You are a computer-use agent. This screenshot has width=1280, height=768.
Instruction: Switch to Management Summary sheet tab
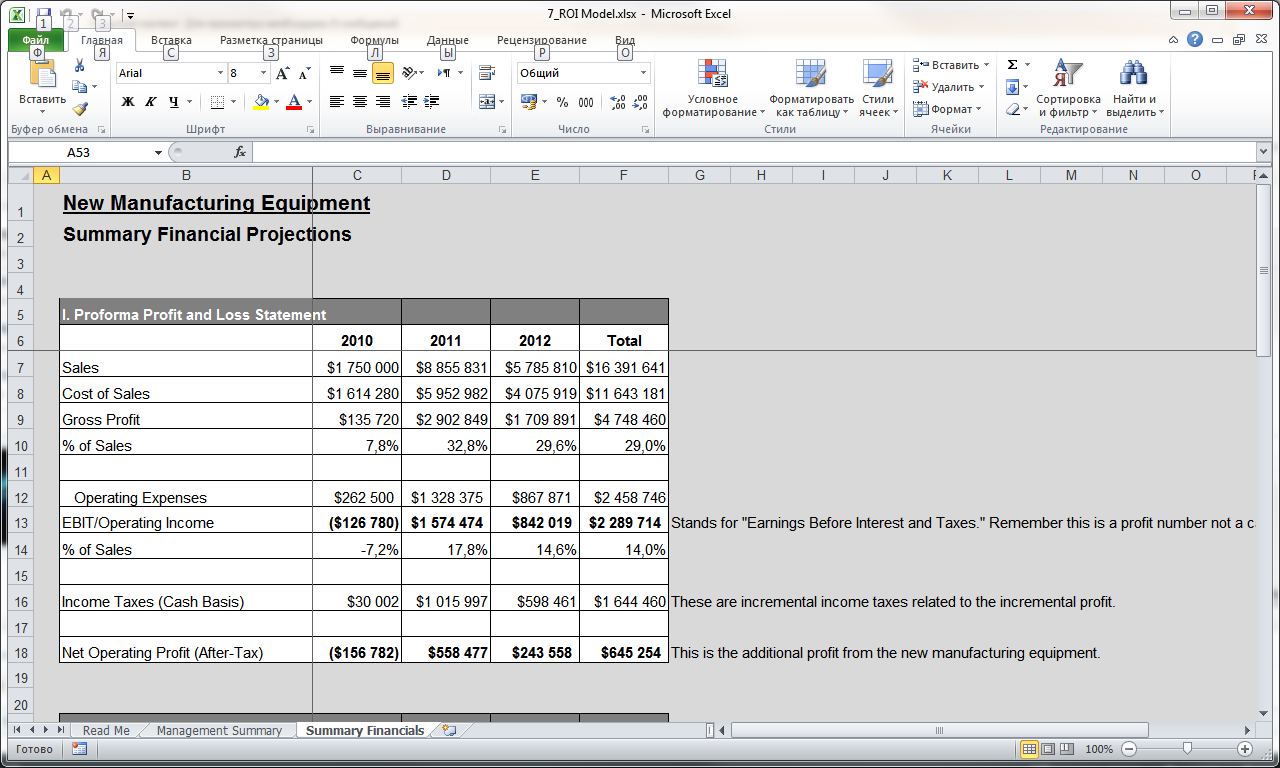tap(219, 731)
